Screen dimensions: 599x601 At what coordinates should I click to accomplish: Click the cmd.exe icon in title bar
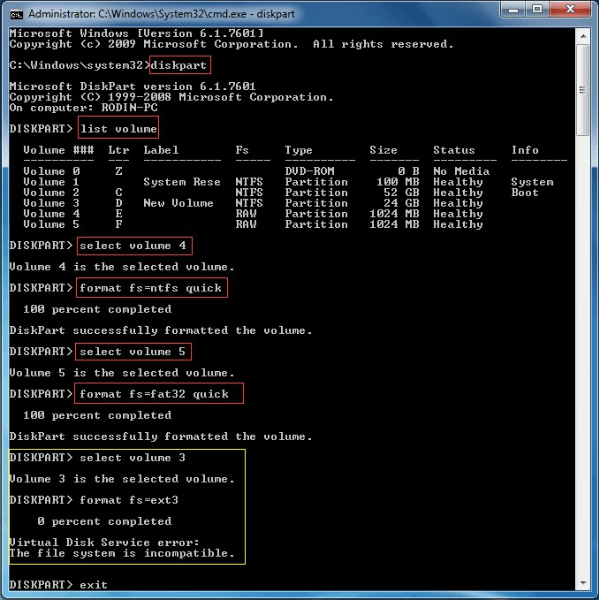(x=17, y=15)
